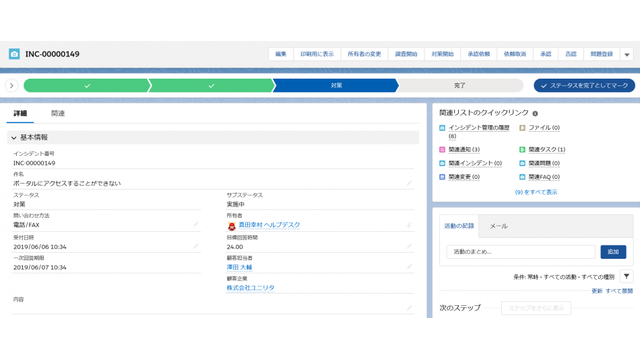The height and width of the screenshot is (360, 640).
Task: Open the 関連FAQ (0) link
Action: tap(544, 177)
